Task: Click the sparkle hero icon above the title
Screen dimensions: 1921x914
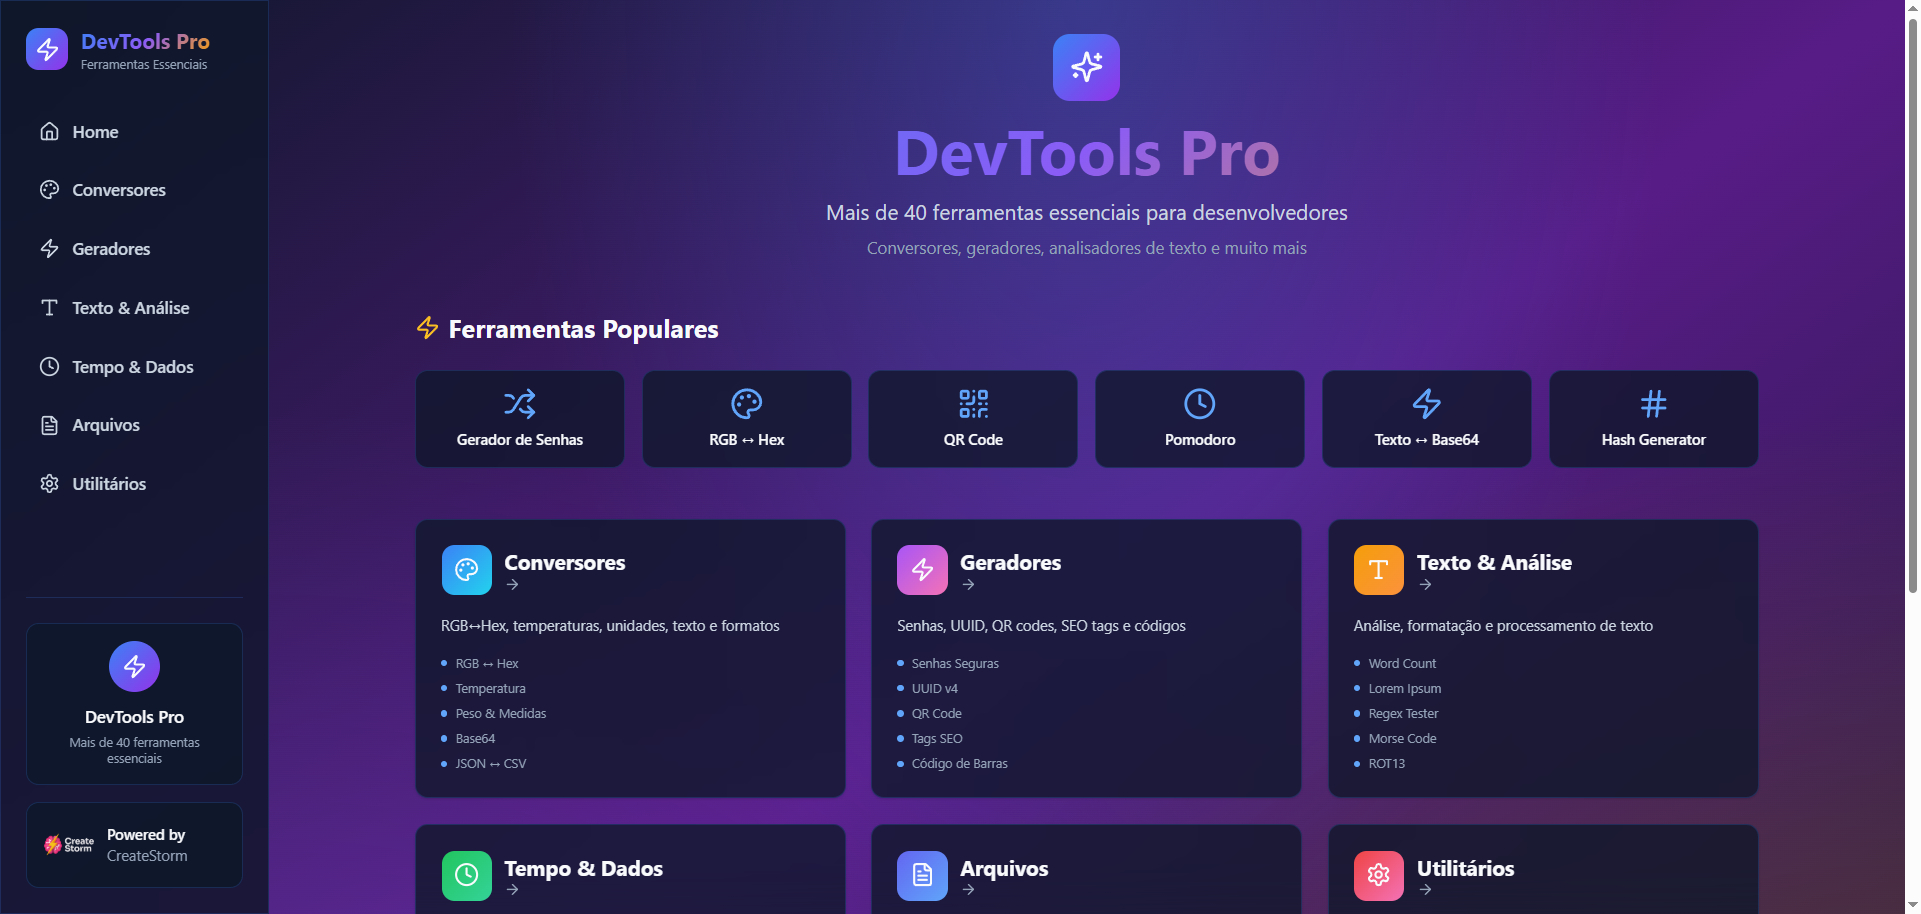Action: click(1086, 67)
